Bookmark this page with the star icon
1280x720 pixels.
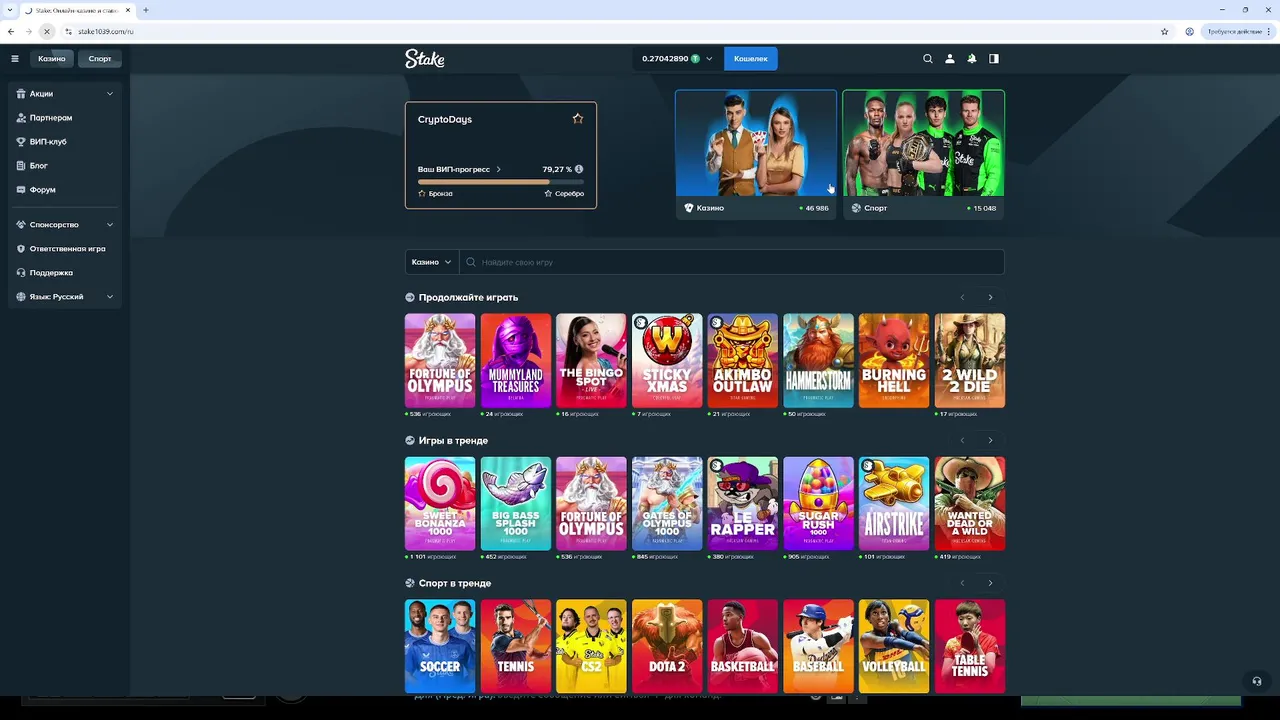coord(1164,31)
